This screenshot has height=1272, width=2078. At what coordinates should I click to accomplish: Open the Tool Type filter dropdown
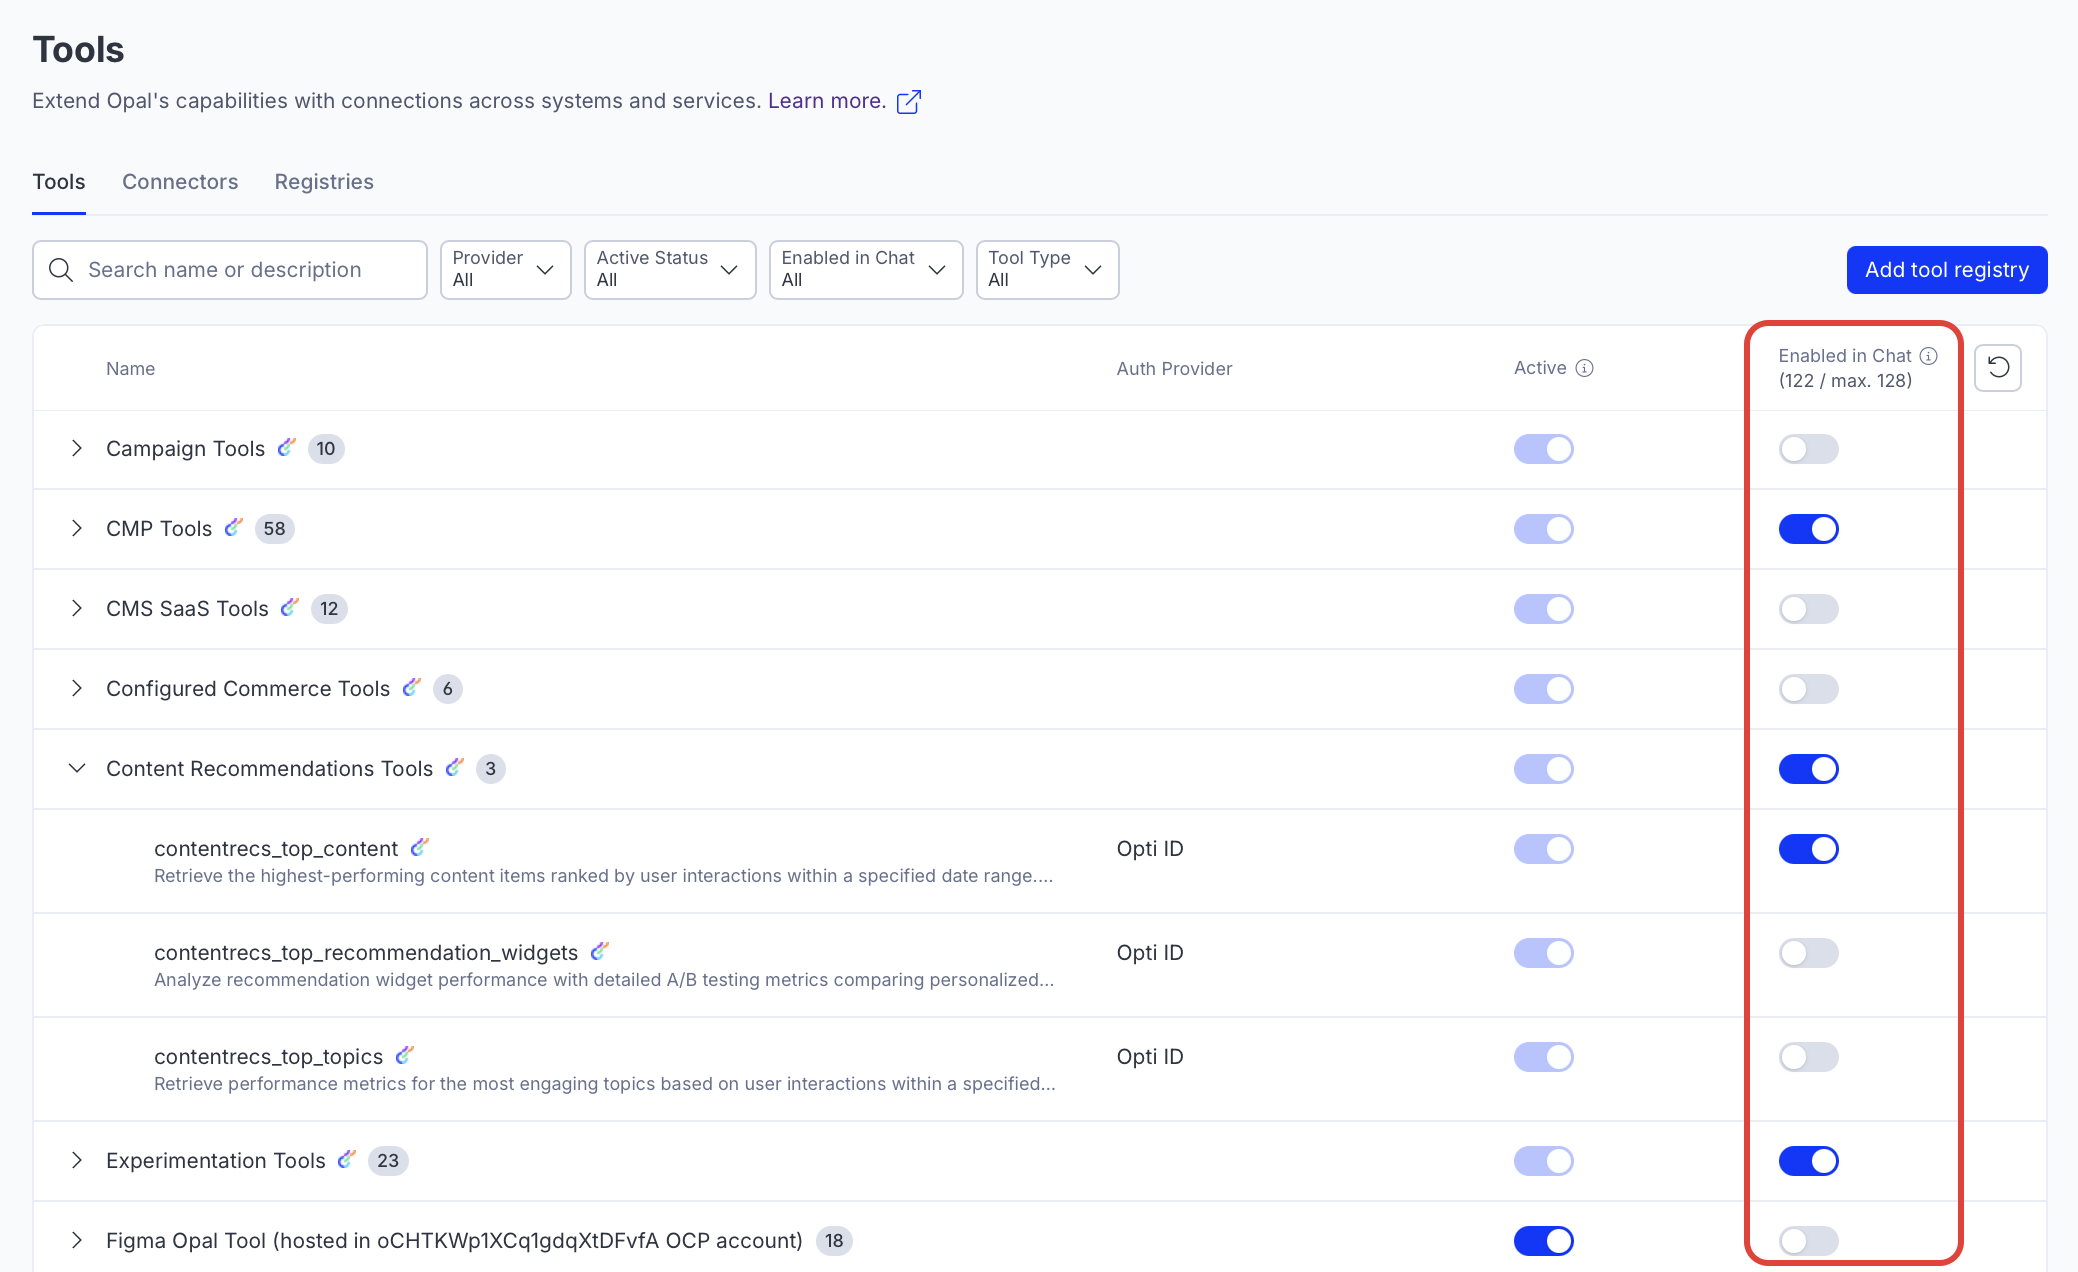1046,270
